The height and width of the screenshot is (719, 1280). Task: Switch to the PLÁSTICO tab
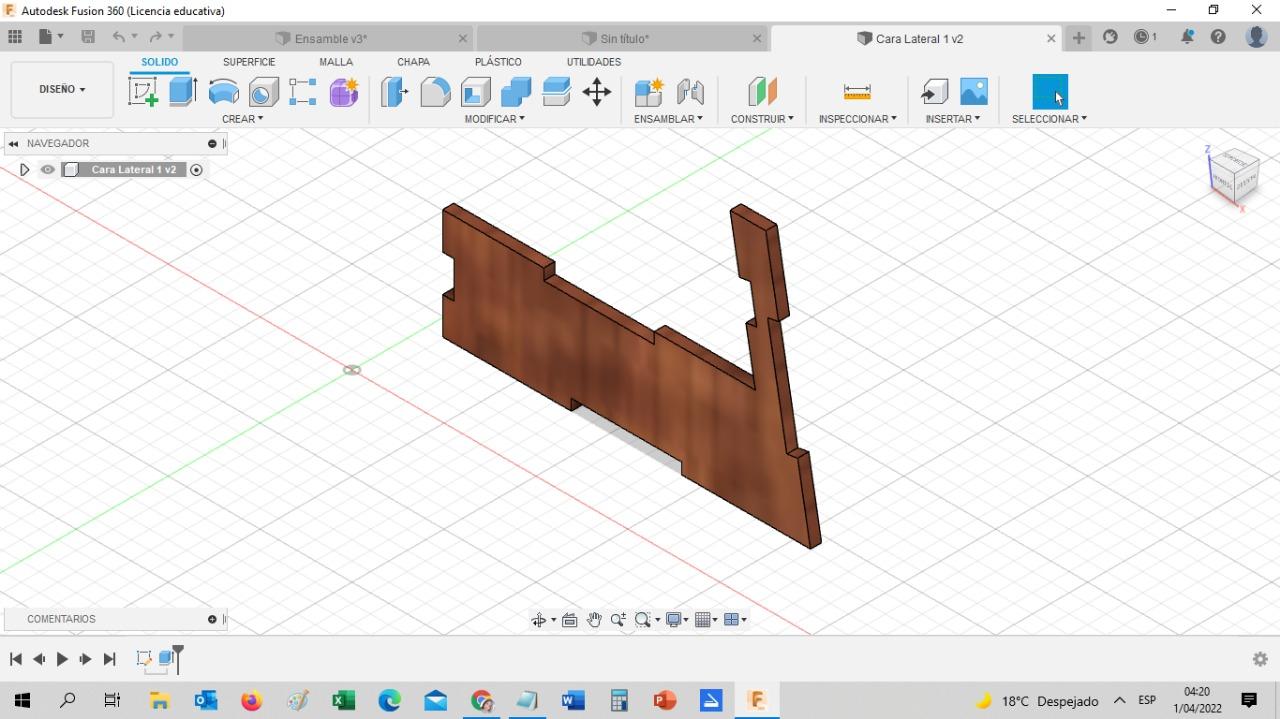click(x=498, y=62)
